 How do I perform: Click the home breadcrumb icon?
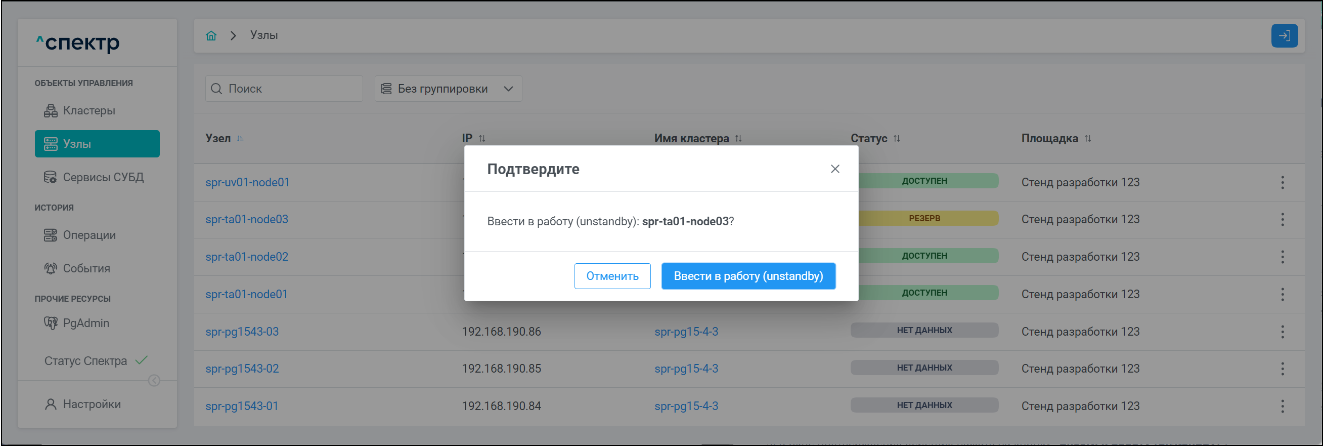pos(211,36)
